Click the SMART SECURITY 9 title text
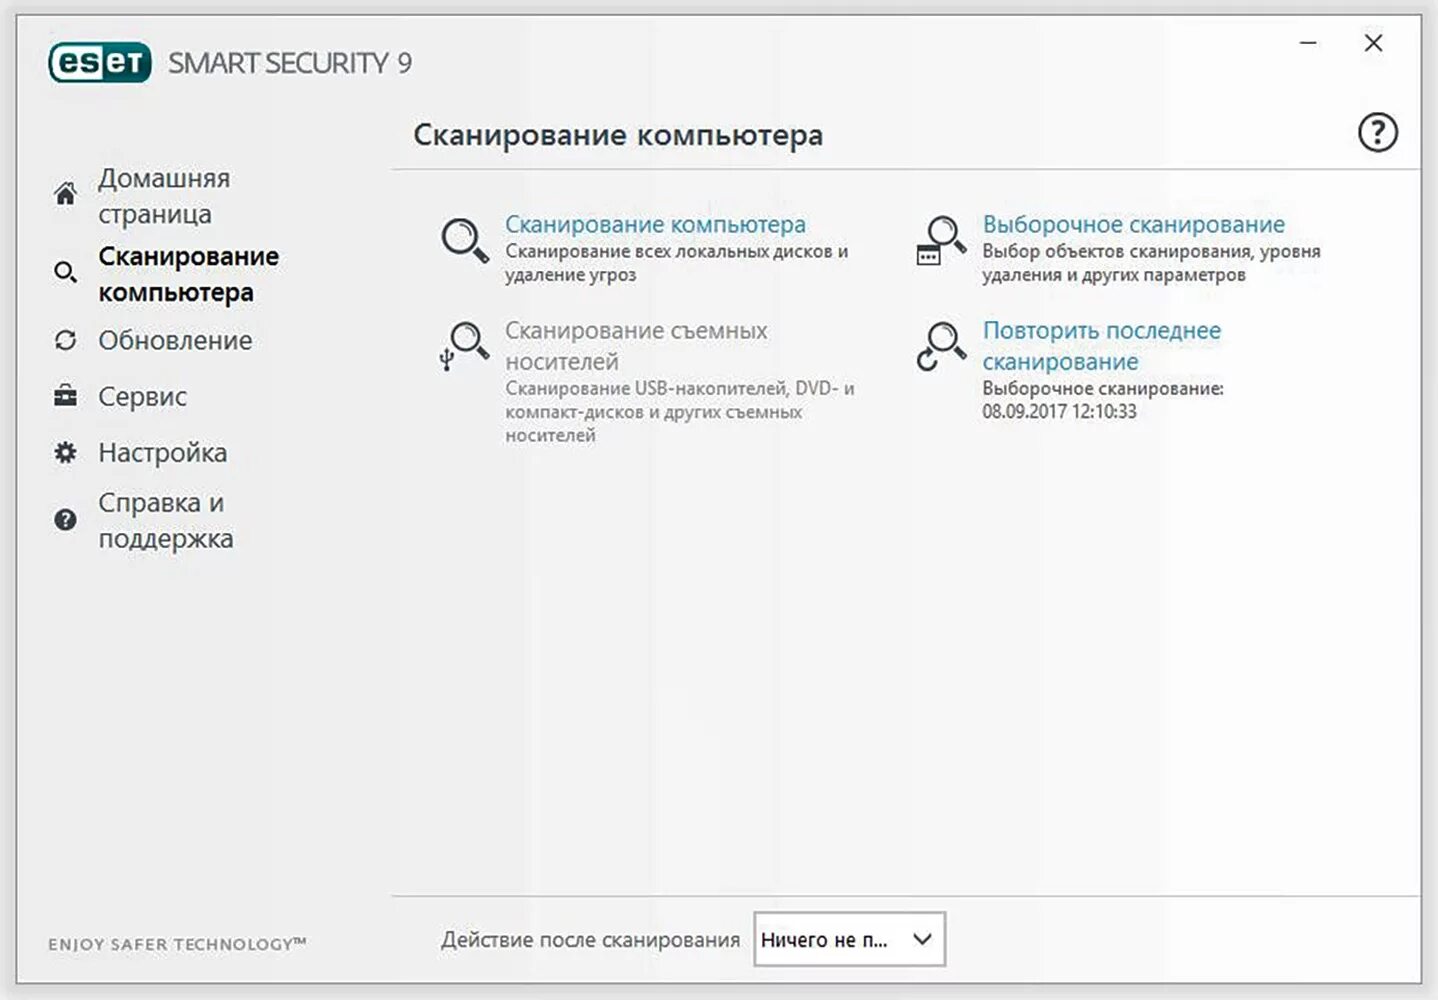This screenshot has height=1000, width=1438. click(x=289, y=63)
